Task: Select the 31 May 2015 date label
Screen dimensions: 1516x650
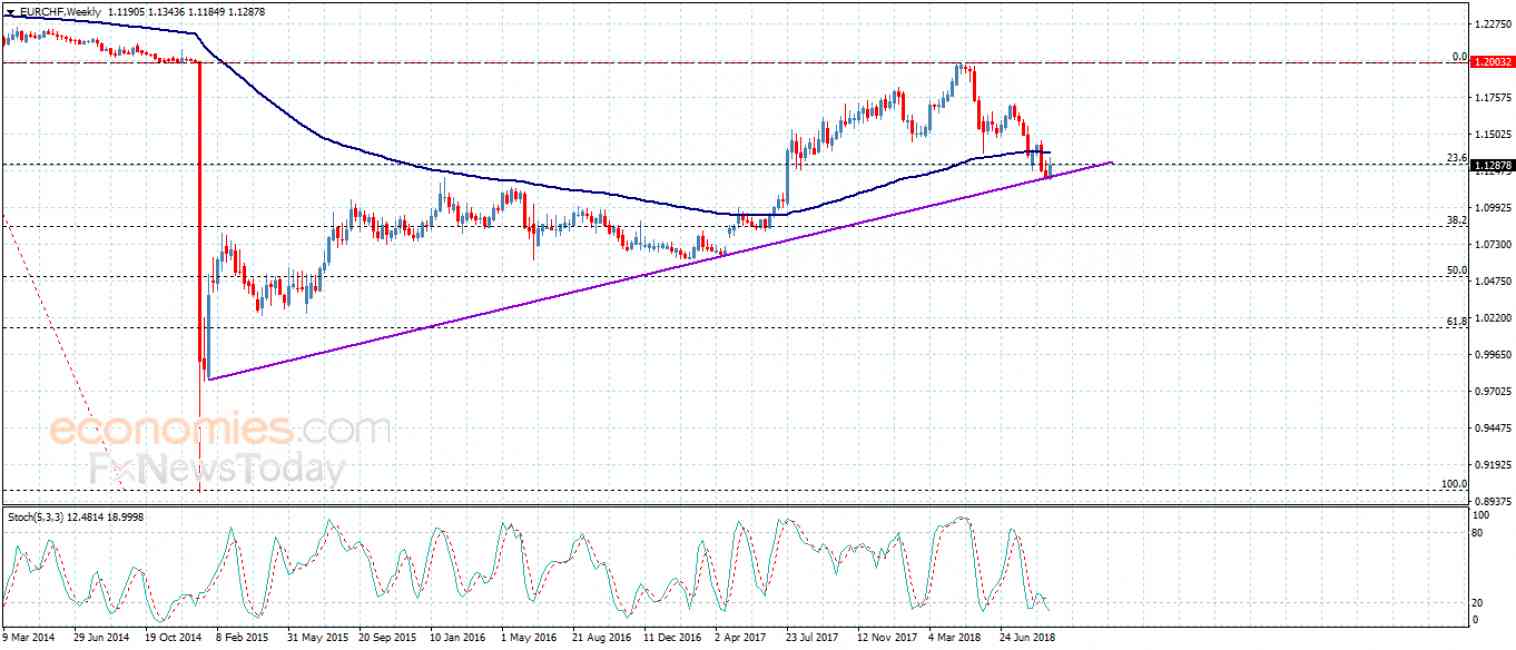Action: [317, 636]
